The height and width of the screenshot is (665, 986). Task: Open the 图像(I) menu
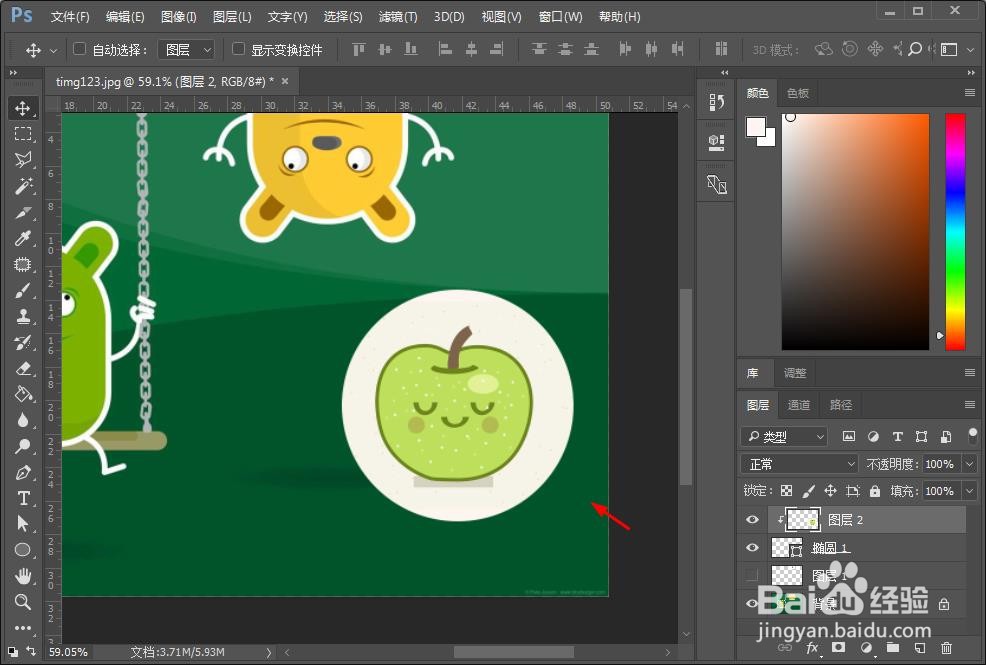[179, 16]
